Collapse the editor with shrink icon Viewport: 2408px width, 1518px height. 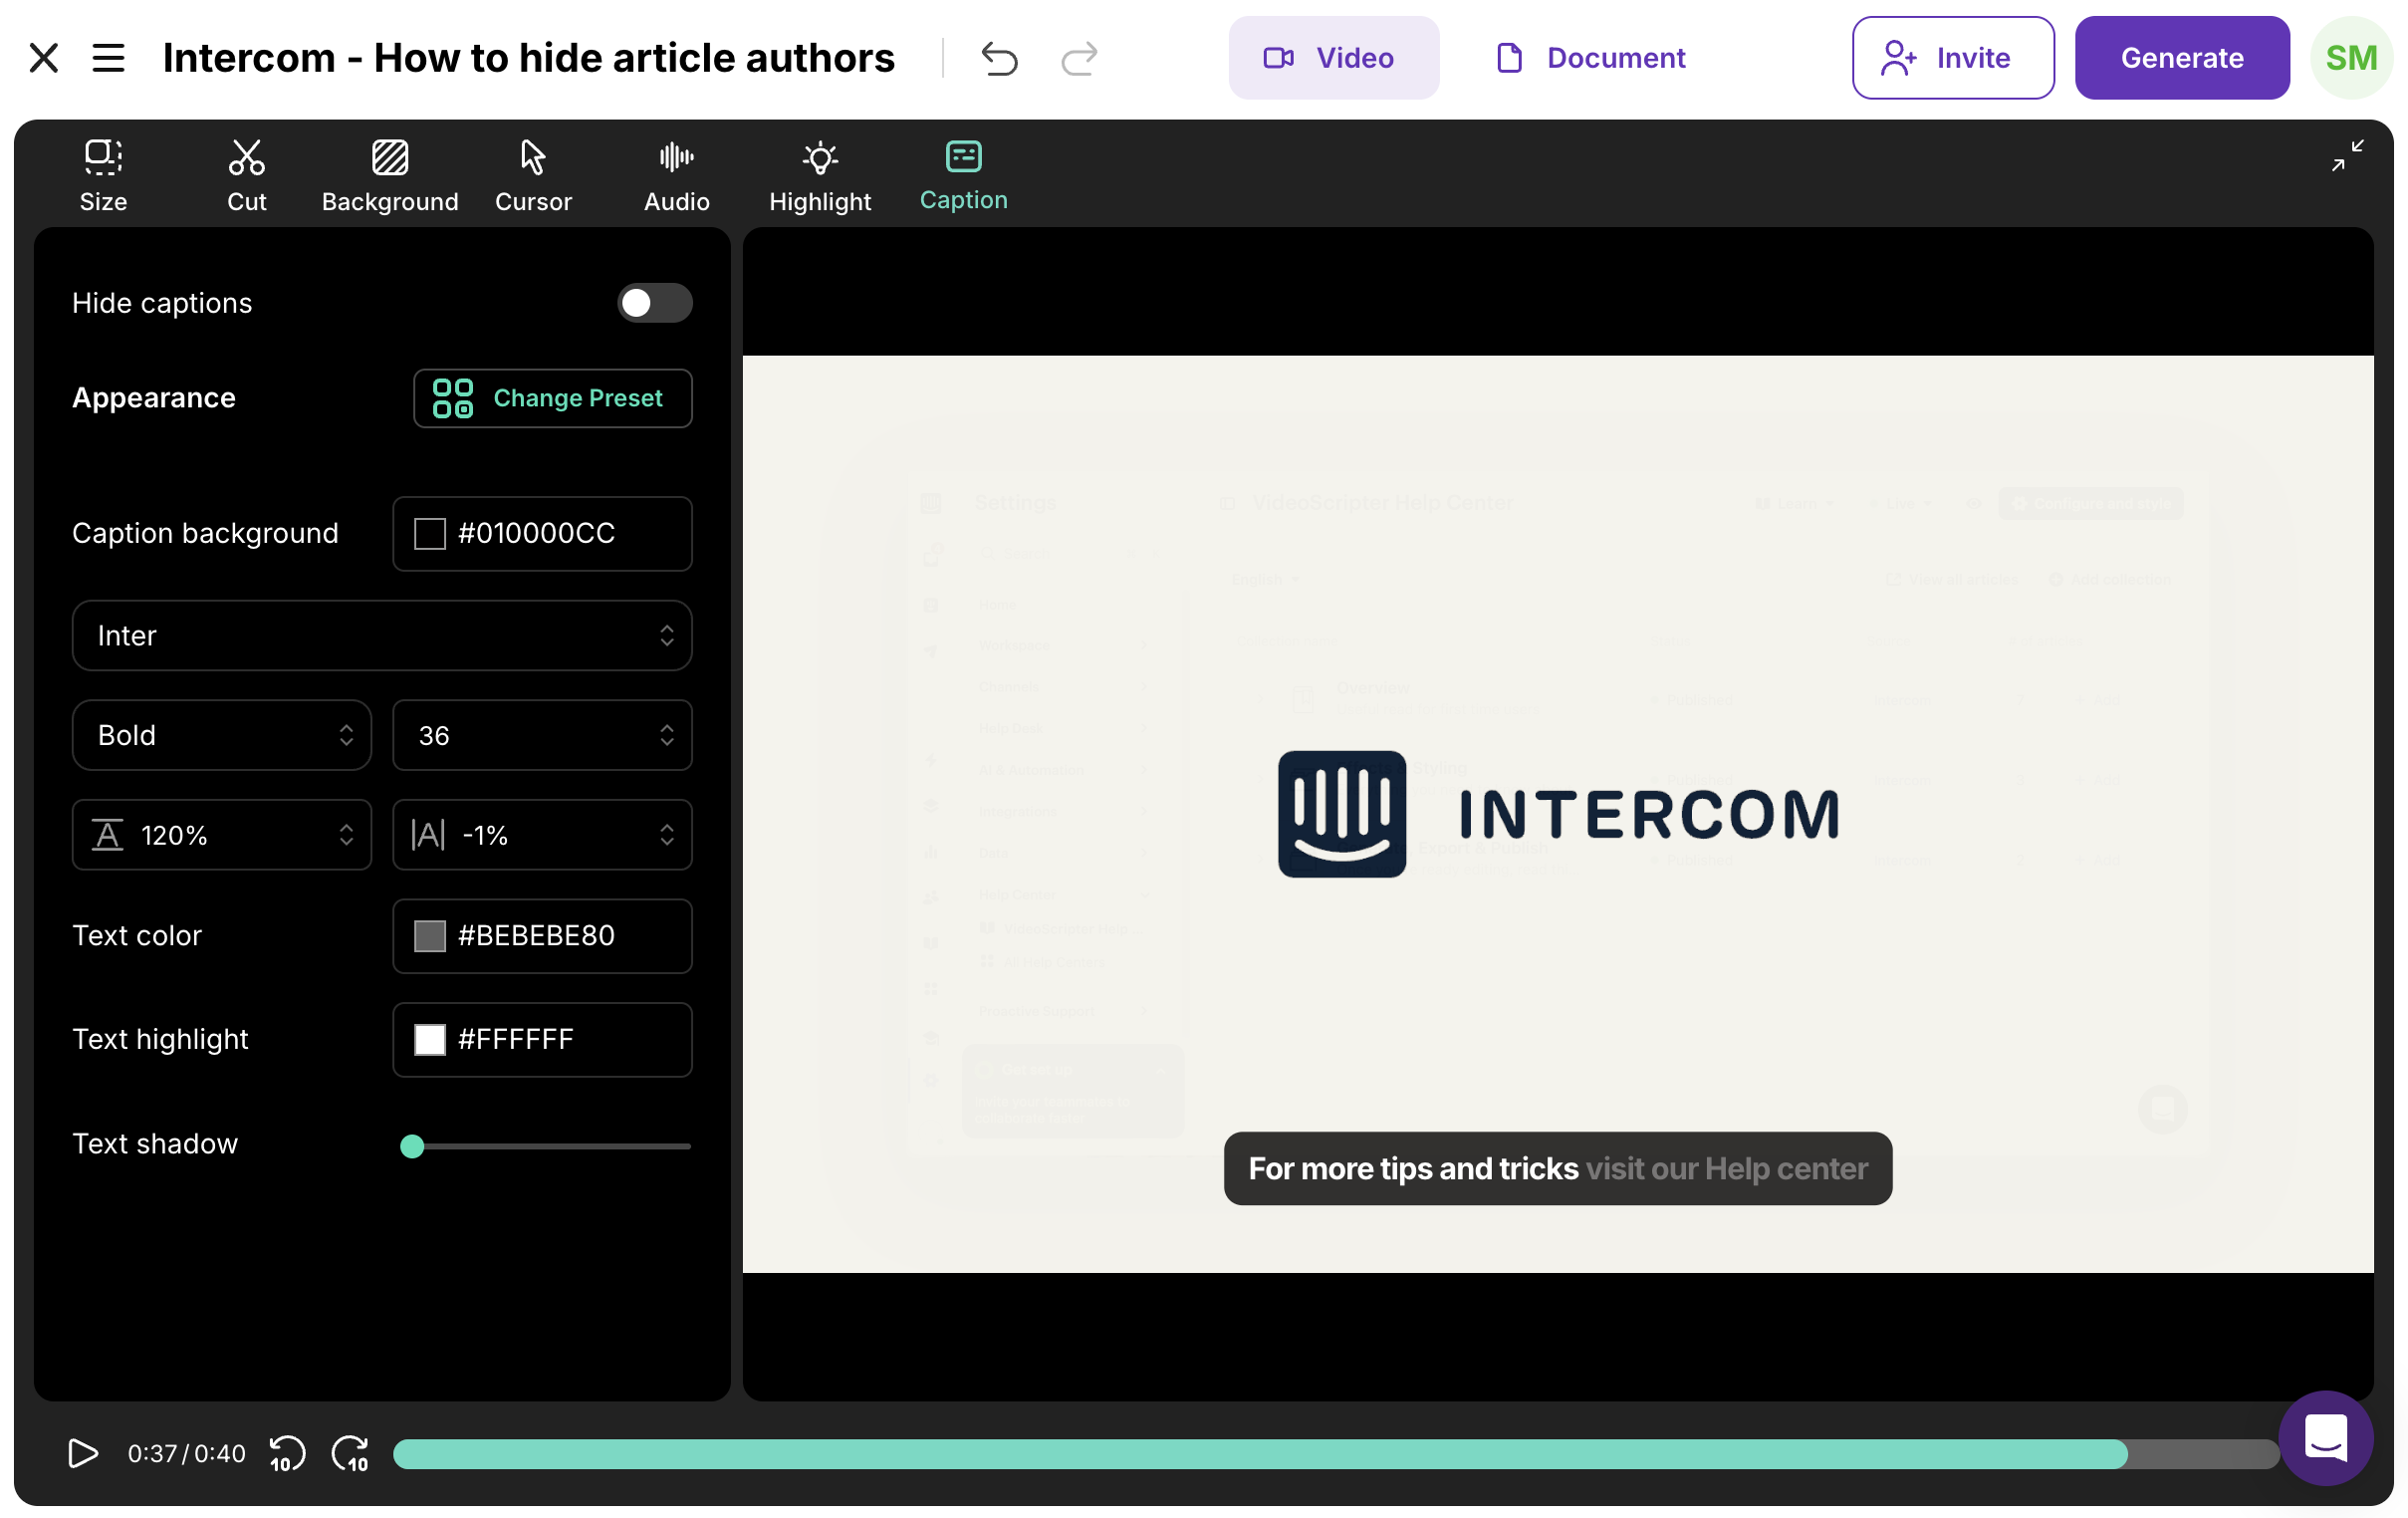(x=2346, y=156)
